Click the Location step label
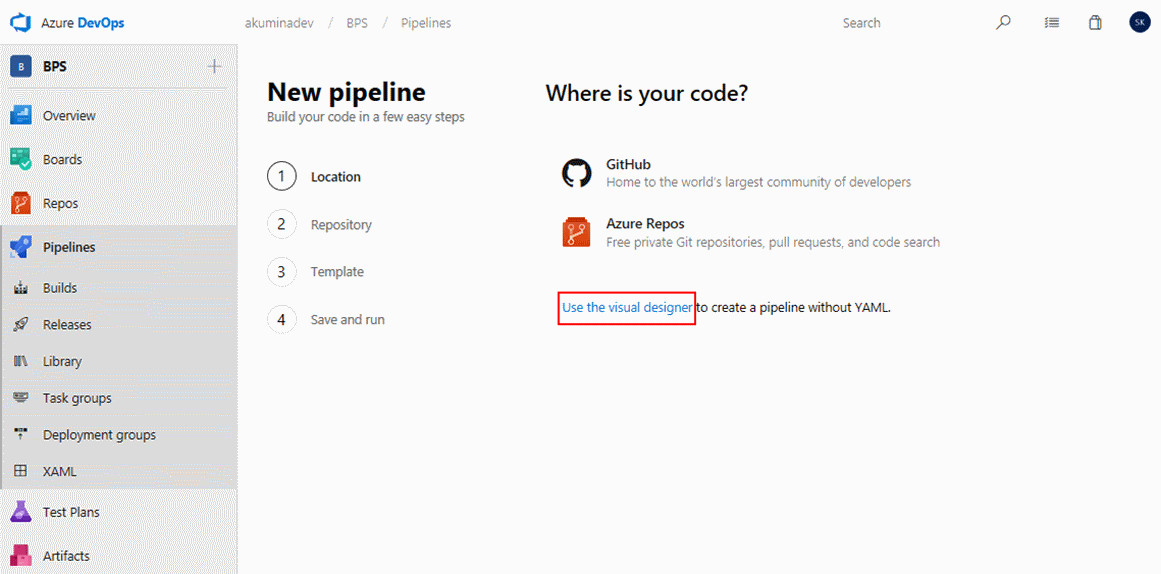Image resolution: width=1161 pixels, height=574 pixels. click(x=336, y=177)
